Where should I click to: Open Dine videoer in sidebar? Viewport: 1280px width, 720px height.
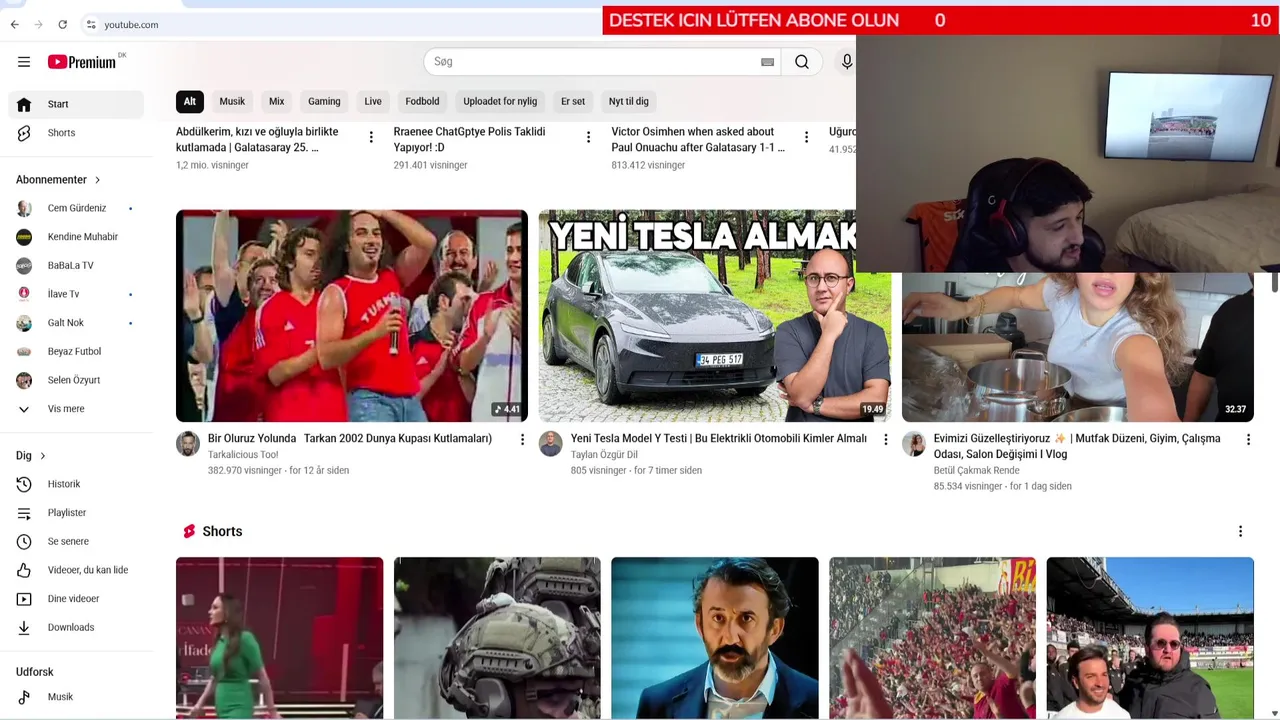point(76,599)
